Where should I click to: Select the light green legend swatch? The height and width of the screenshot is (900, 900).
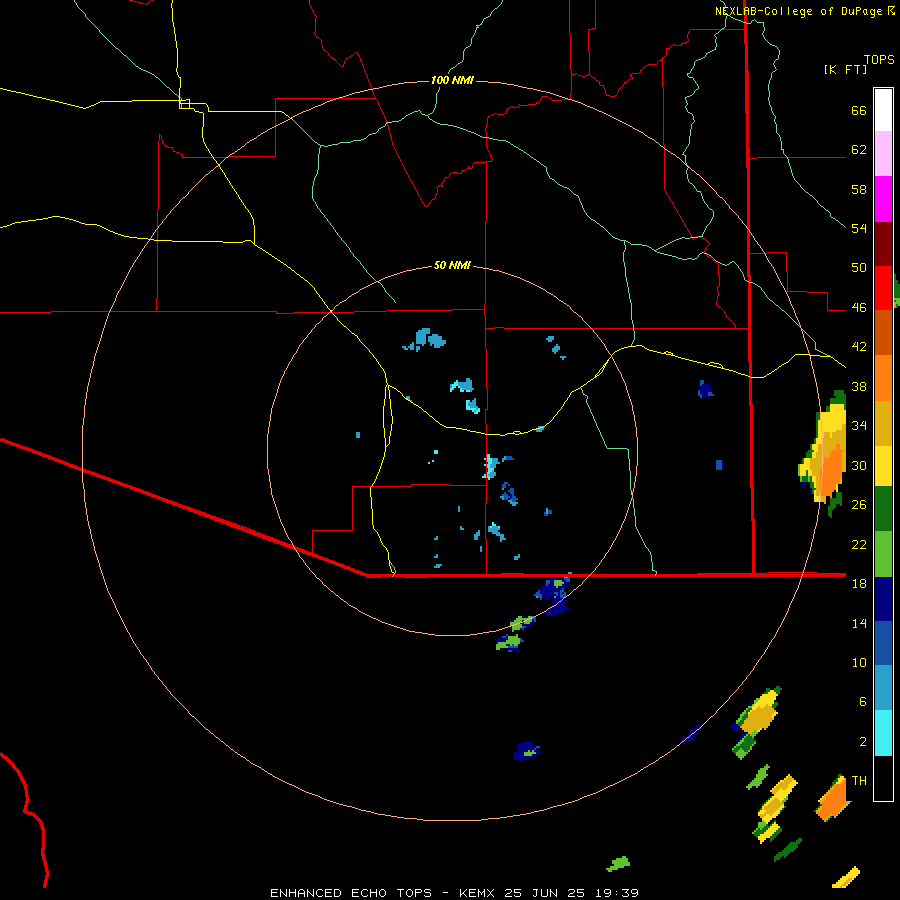883,554
